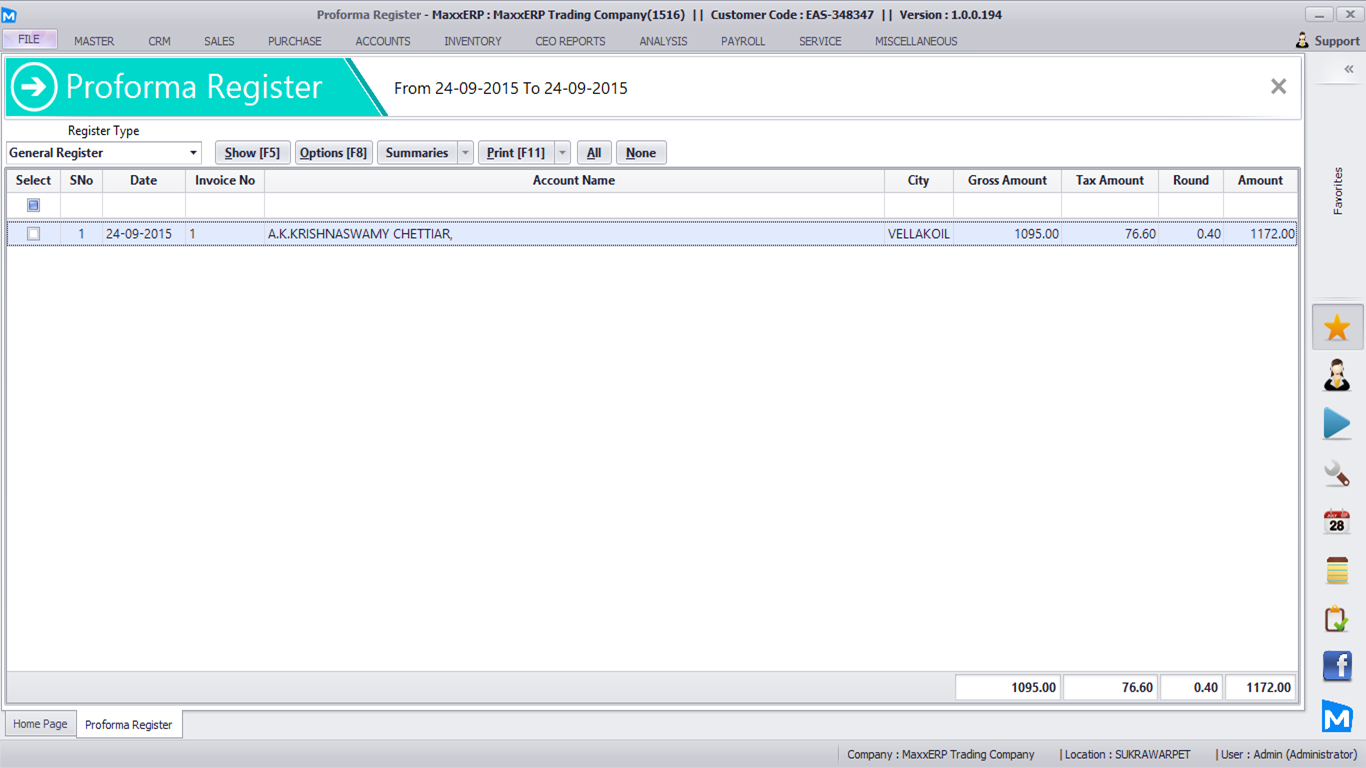Sort by the Gross Amount column header
1366x768 pixels.
click(1007, 181)
